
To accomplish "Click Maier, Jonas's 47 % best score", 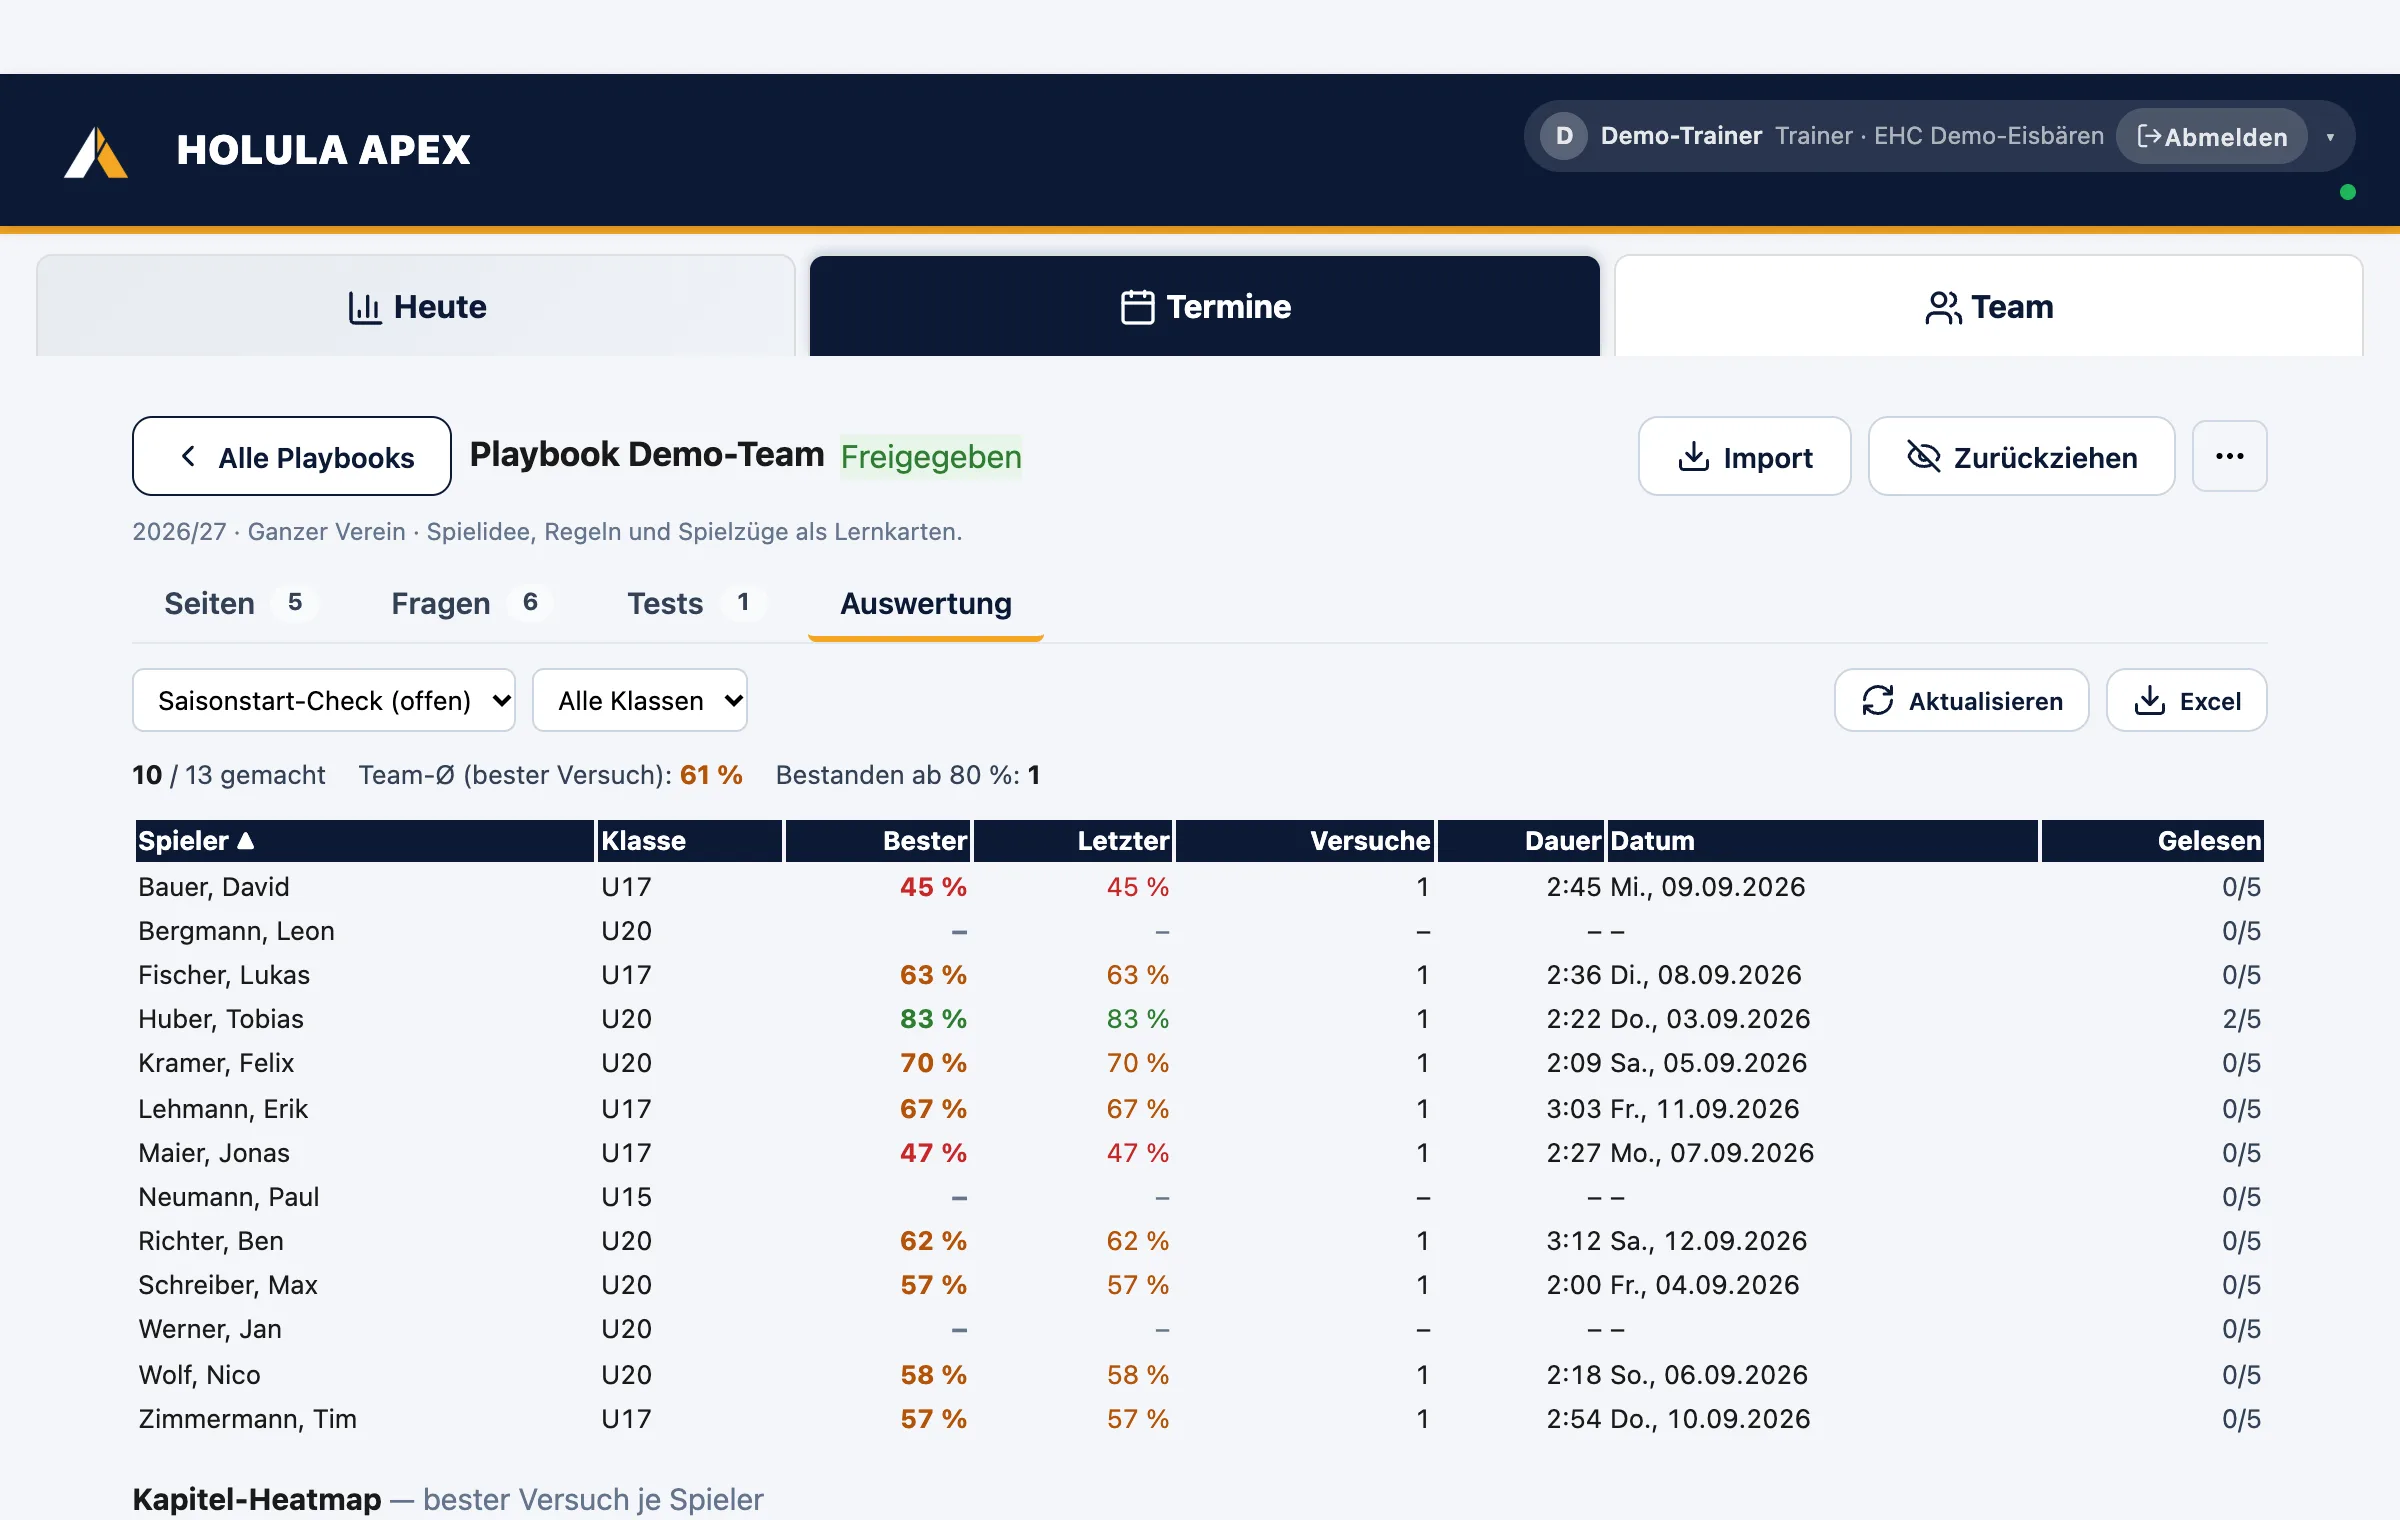I will coord(933,1153).
